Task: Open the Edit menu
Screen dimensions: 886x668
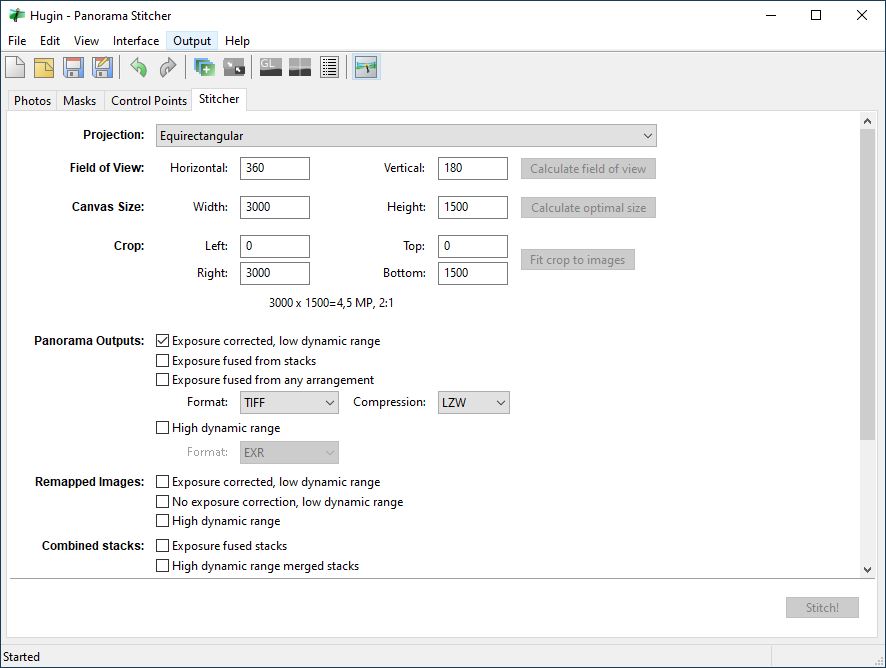Action: tap(50, 41)
